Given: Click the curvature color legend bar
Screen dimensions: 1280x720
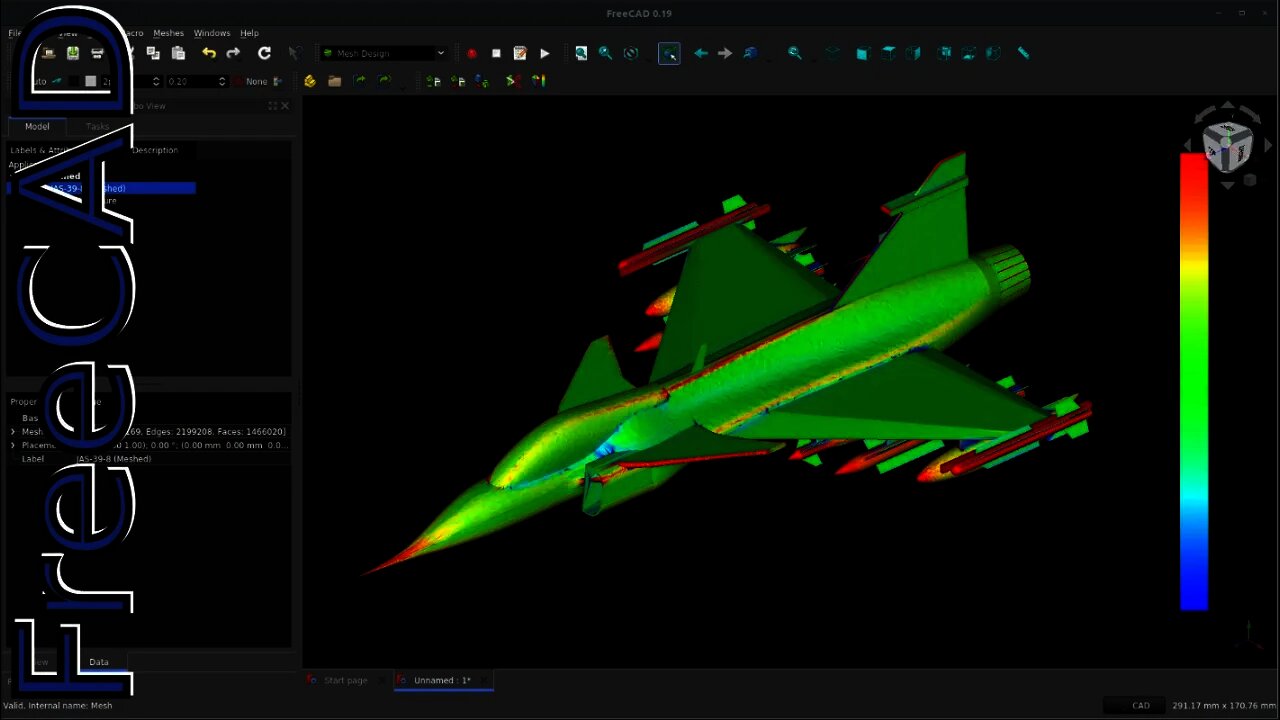Looking at the screenshot, I should [x=1194, y=381].
